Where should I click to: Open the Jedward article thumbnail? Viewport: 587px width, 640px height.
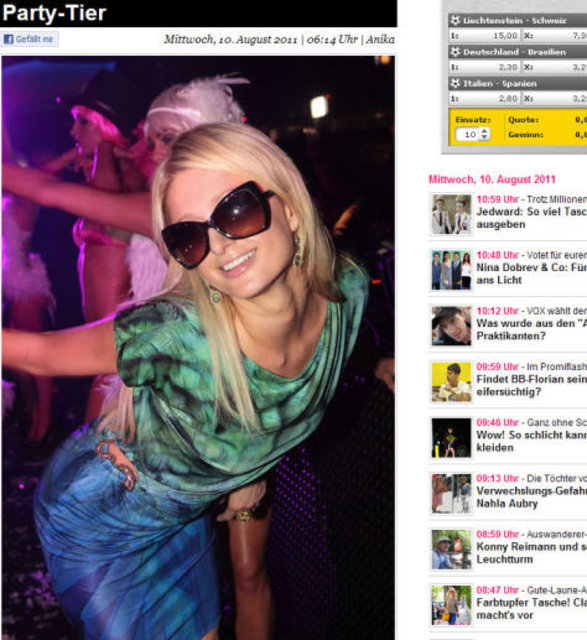451,214
